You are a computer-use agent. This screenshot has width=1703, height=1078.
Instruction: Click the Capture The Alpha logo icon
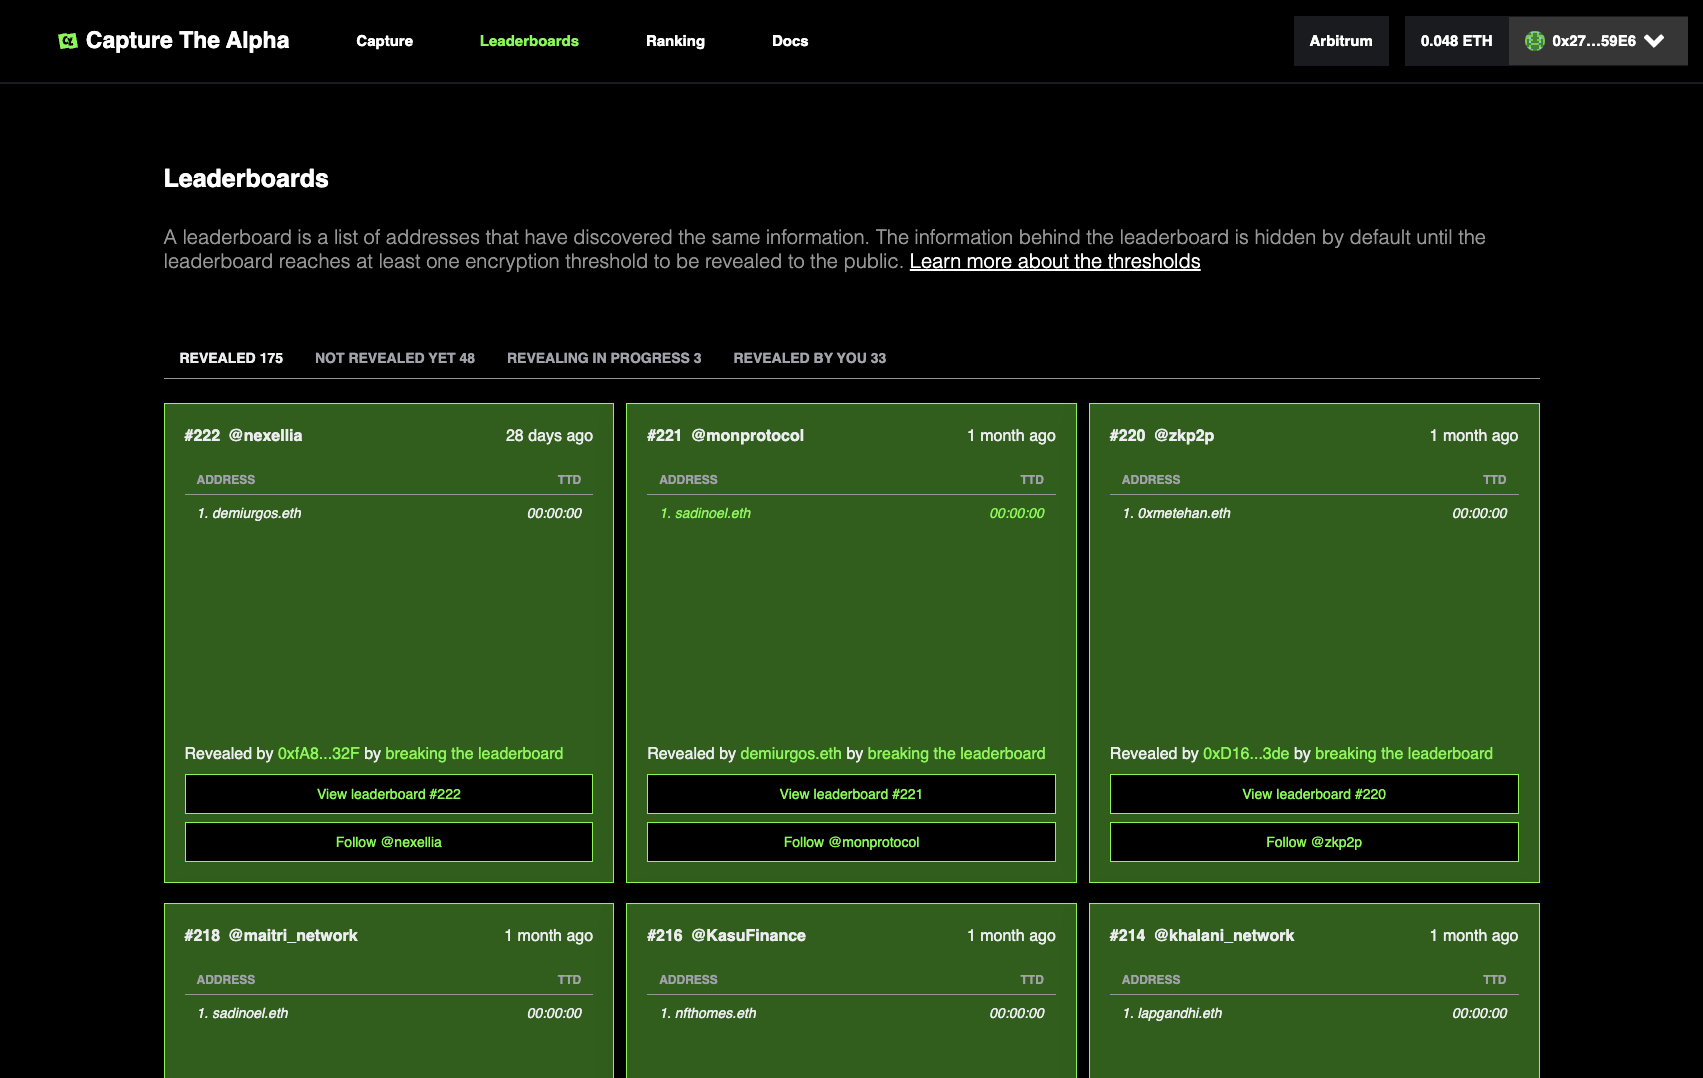pos(68,41)
